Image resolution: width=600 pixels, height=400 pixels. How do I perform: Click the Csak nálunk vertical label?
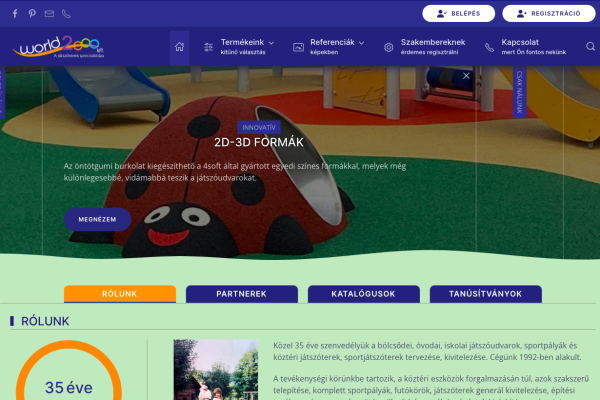(x=520, y=92)
